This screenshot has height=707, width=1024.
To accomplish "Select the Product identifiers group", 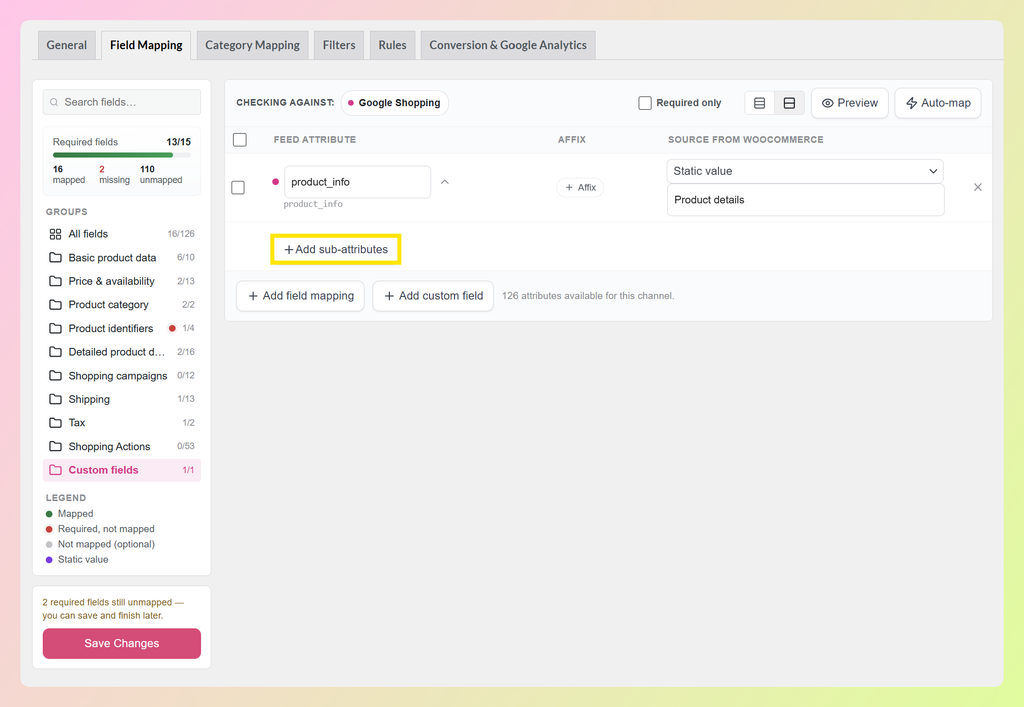I will pyautogui.click(x=121, y=328).
